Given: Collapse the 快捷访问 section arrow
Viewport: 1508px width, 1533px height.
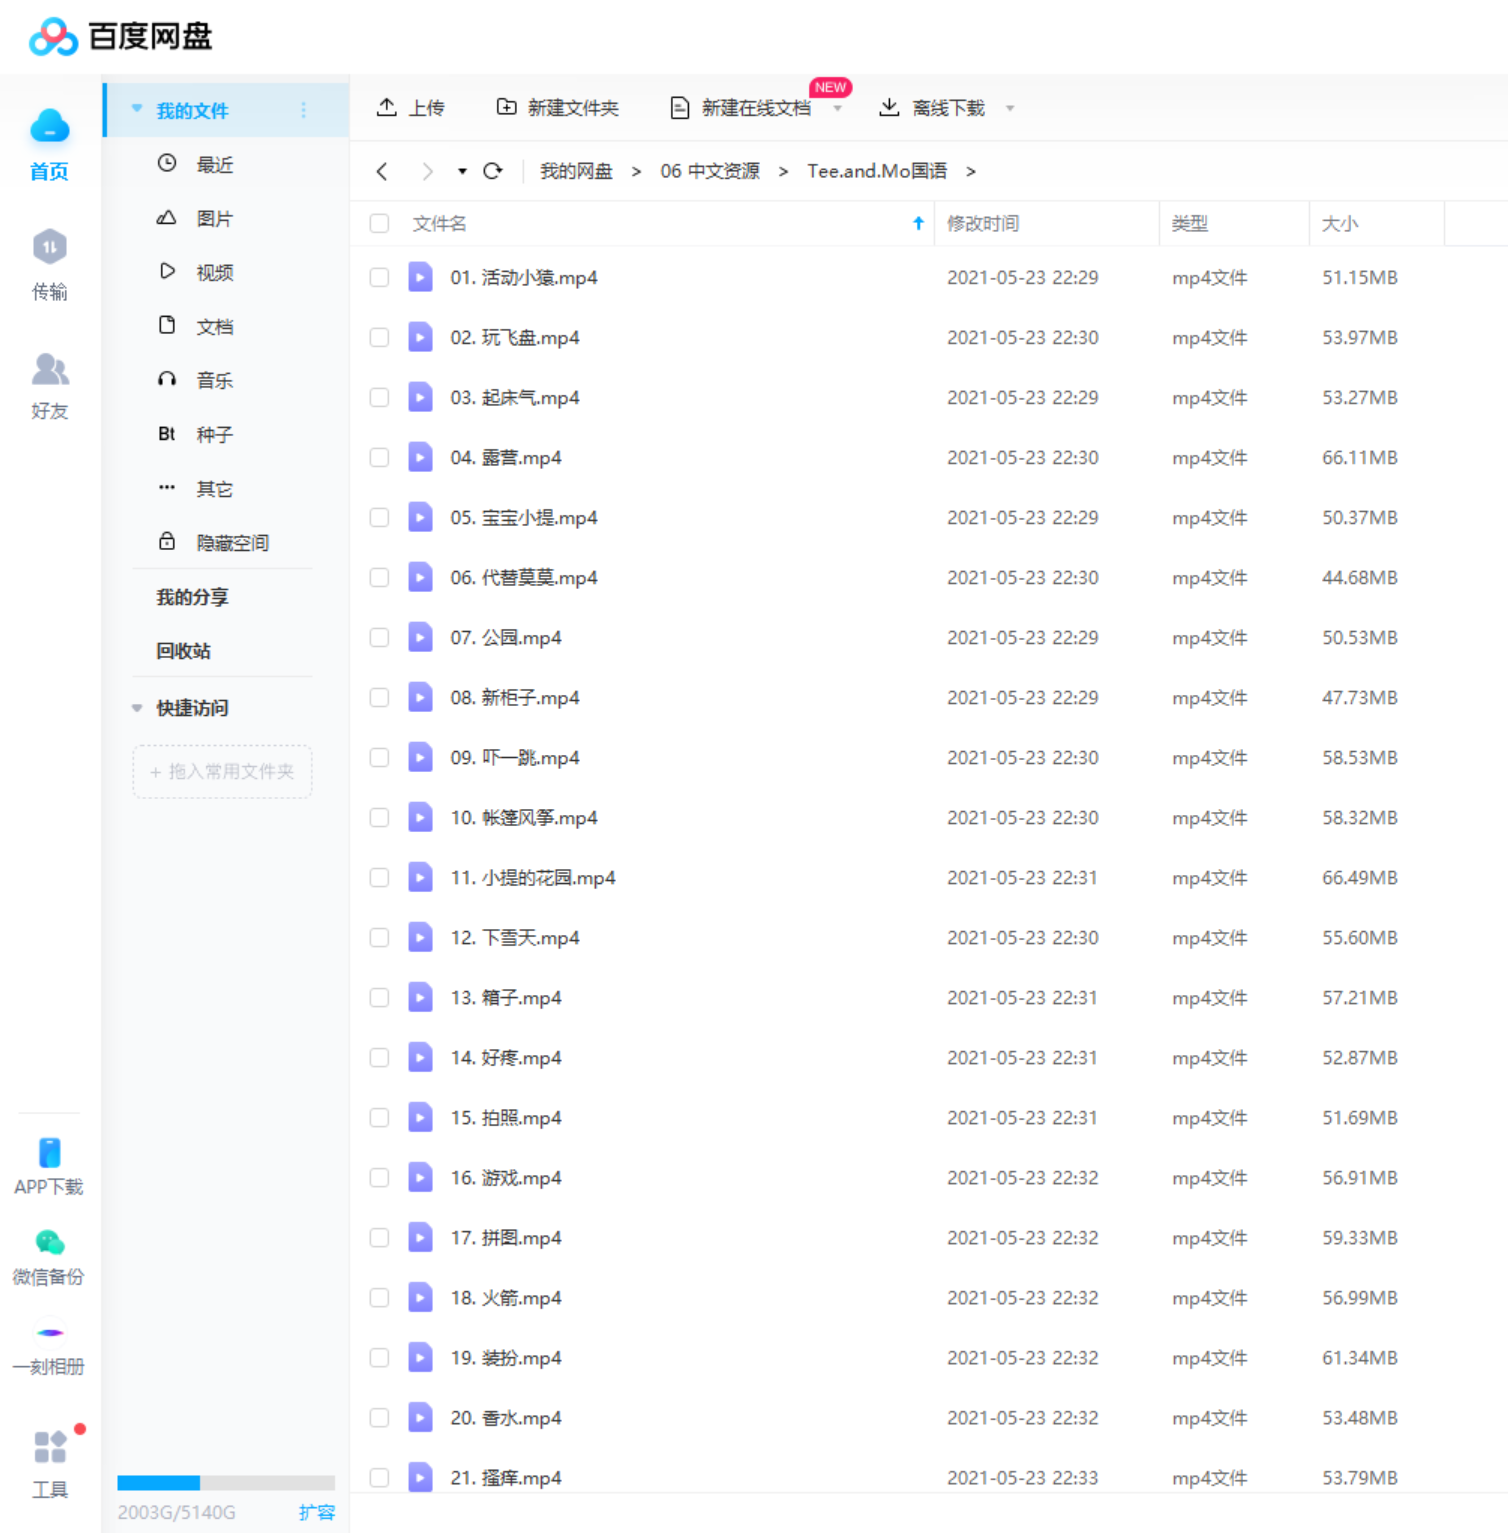Looking at the screenshot, I should (137, 708).
